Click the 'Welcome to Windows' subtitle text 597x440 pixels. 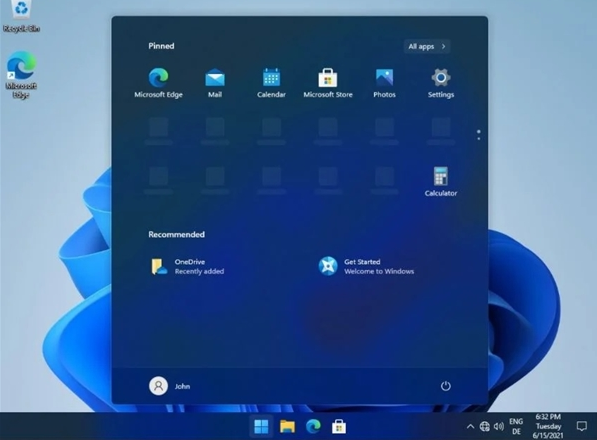pos(379,271)
